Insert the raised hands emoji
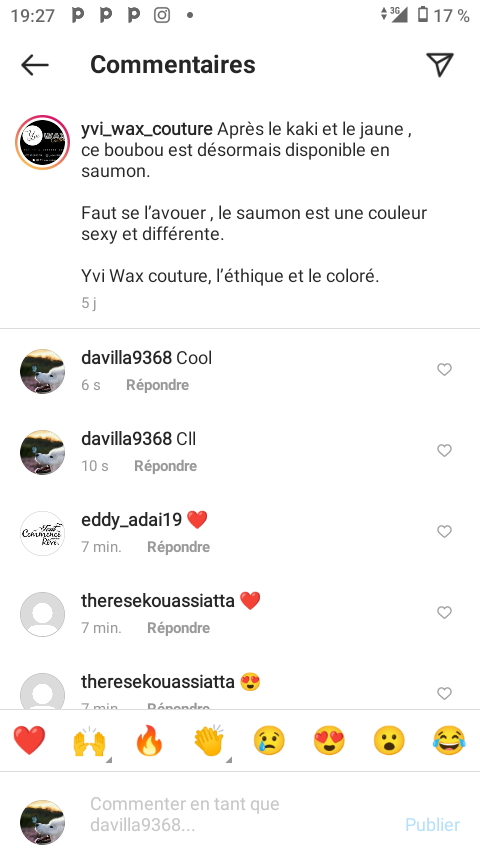480x854 pixels. click(x=89, y=741)
